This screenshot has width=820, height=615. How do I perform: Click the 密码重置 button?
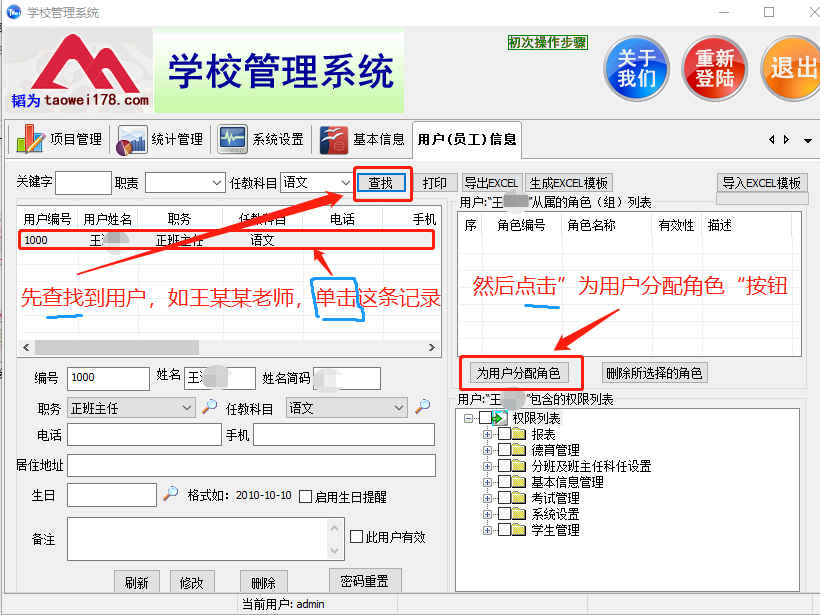[365, 581]
